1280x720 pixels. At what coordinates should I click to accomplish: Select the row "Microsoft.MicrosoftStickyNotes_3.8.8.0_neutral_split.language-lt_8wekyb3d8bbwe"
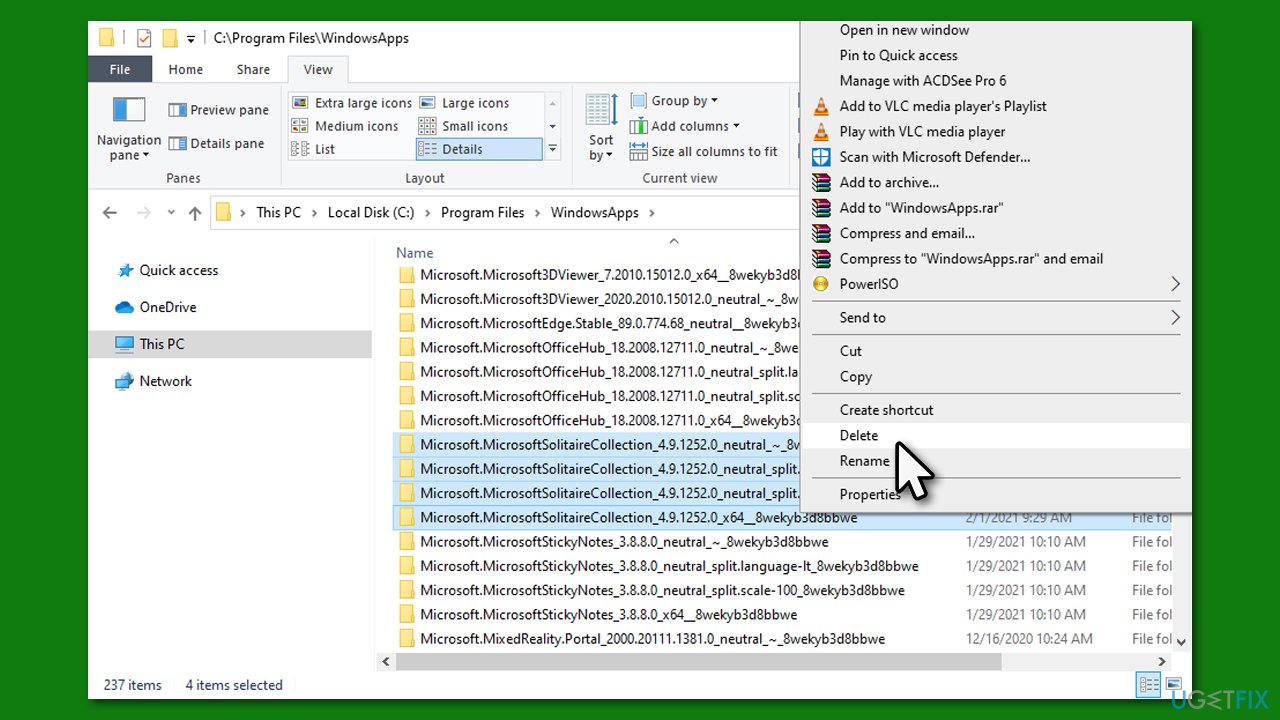tap(783, 566)
